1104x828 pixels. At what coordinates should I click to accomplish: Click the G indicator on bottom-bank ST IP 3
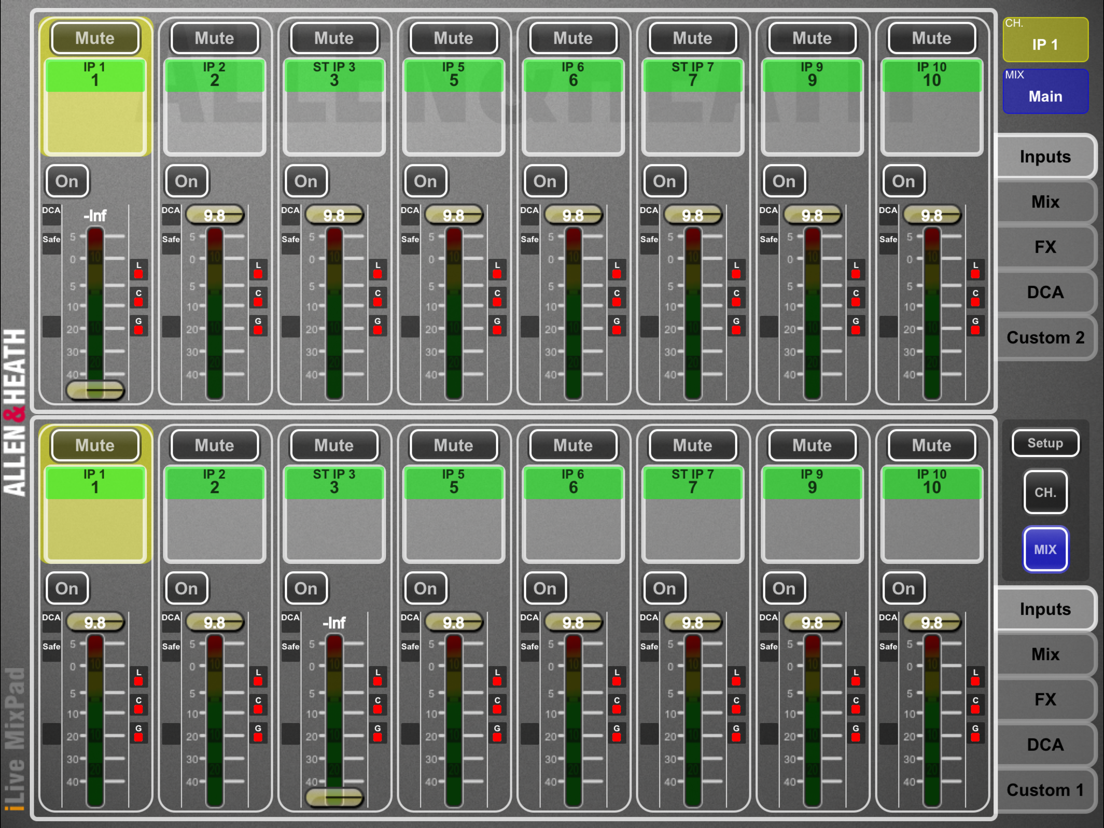click(377, 732)
